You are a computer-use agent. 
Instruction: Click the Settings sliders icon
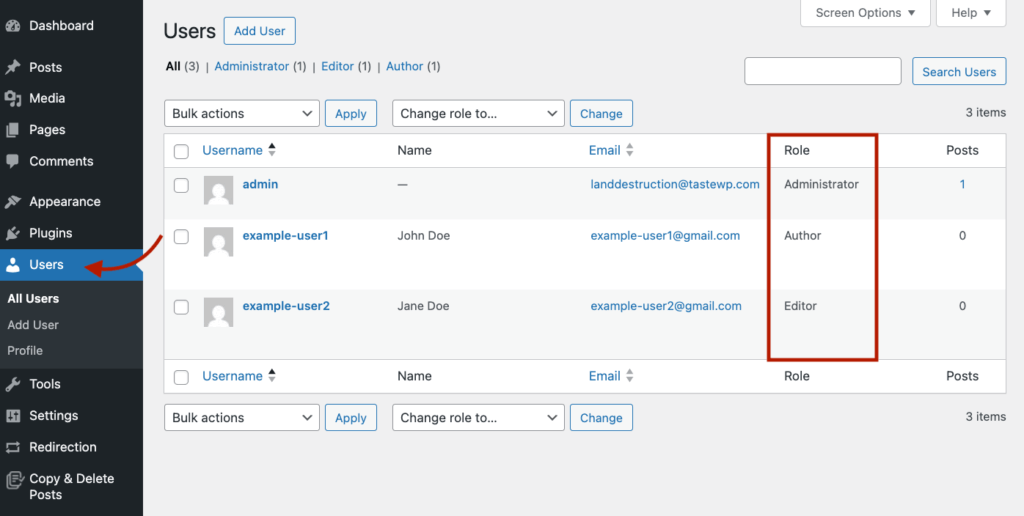[x=12, y=415]
